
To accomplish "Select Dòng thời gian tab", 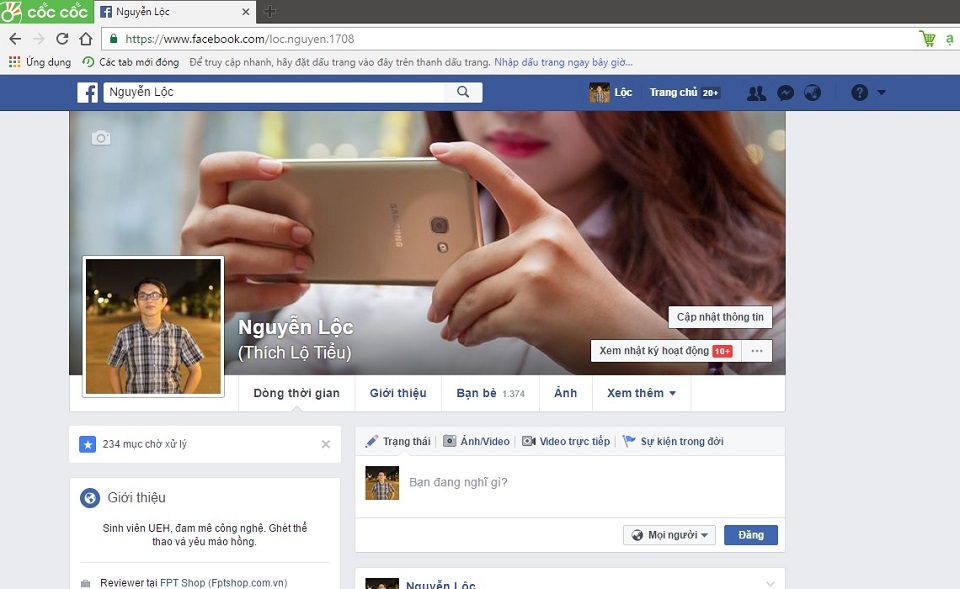I will (x=296, y=393).
